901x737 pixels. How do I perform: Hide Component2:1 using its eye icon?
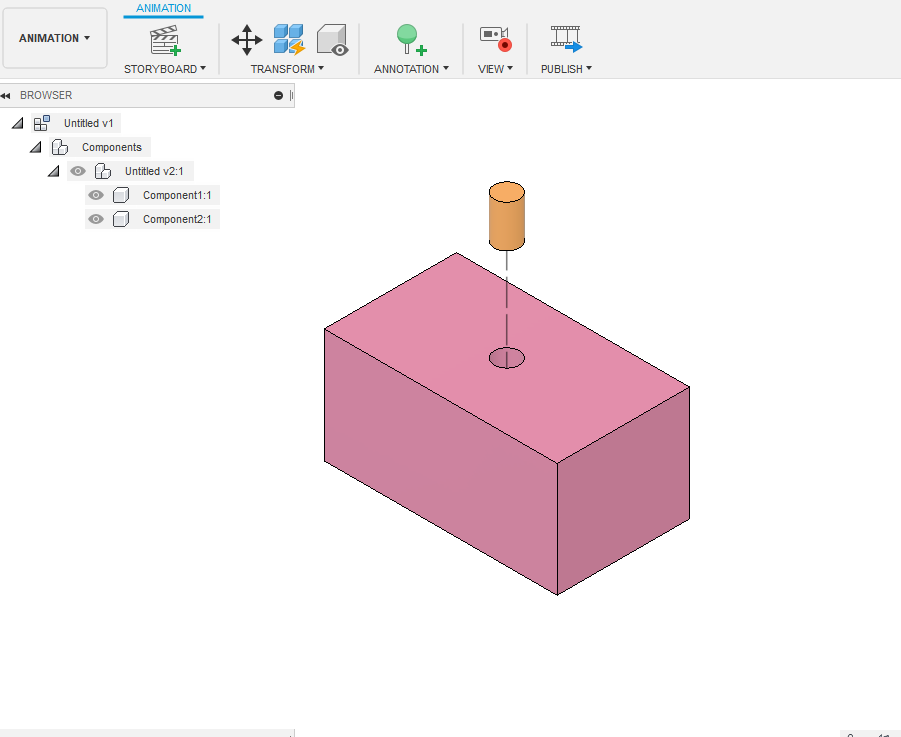point(96,219)
